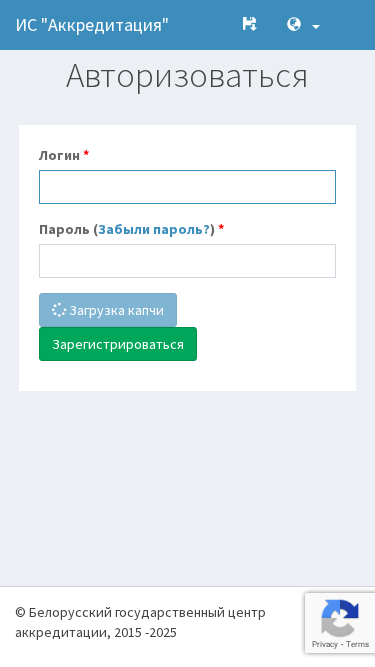Click the Пароль label text
The height and width of the screenshot is (667, 375).
[64, 230]
